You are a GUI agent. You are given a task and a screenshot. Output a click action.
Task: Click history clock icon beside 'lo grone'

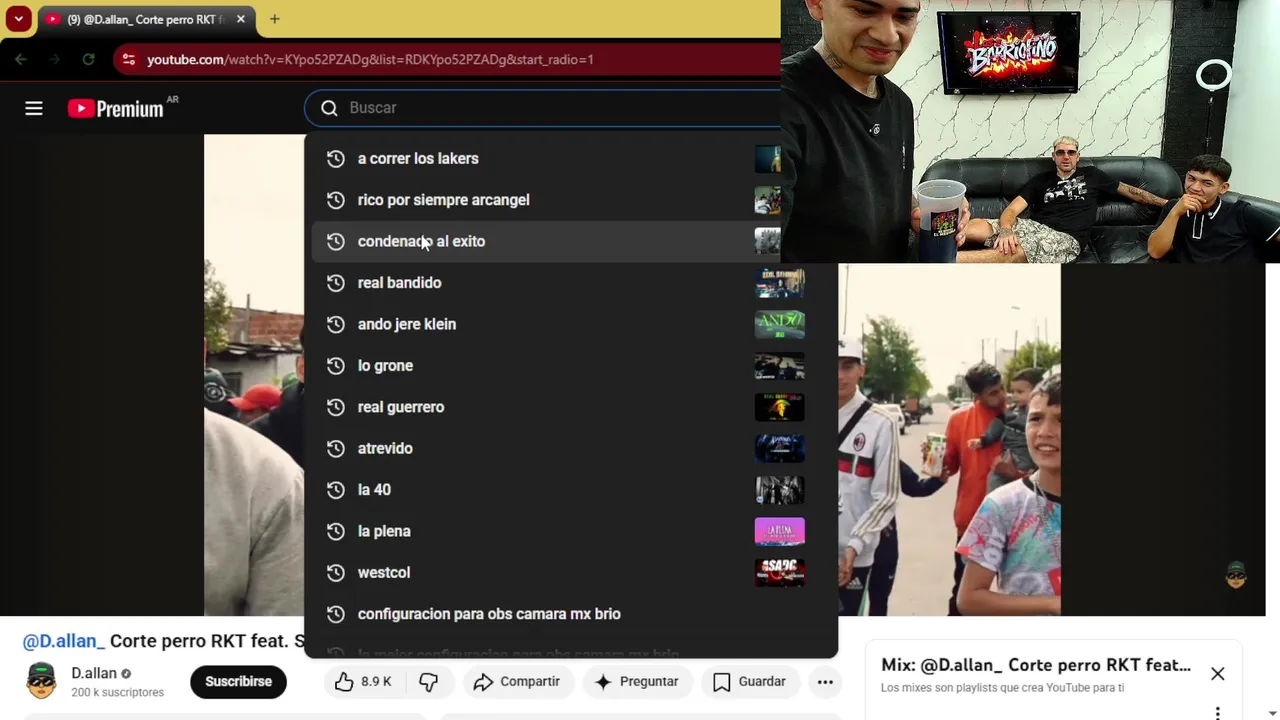[336, 366]
